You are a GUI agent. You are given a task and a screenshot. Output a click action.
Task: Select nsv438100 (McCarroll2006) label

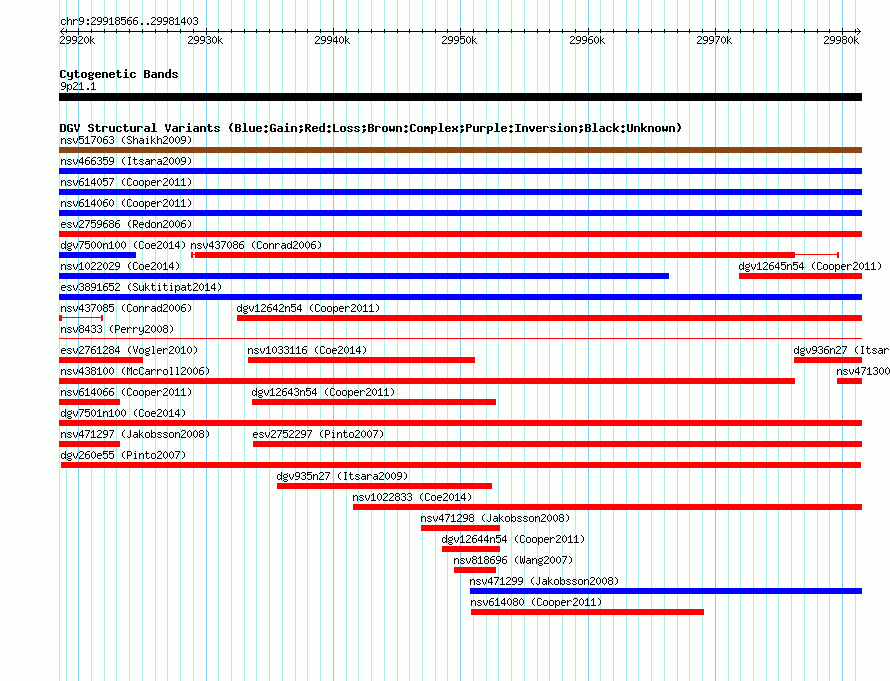[135, 371]
